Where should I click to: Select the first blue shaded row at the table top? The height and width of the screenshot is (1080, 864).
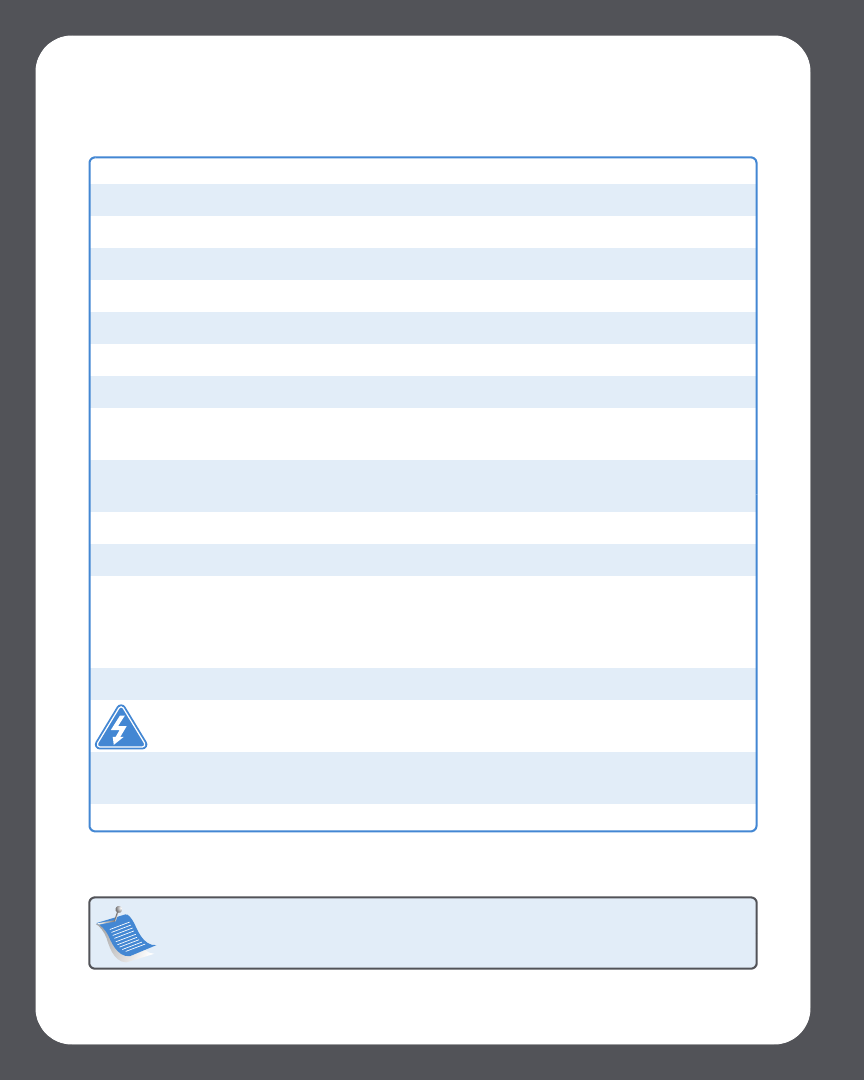423,200
